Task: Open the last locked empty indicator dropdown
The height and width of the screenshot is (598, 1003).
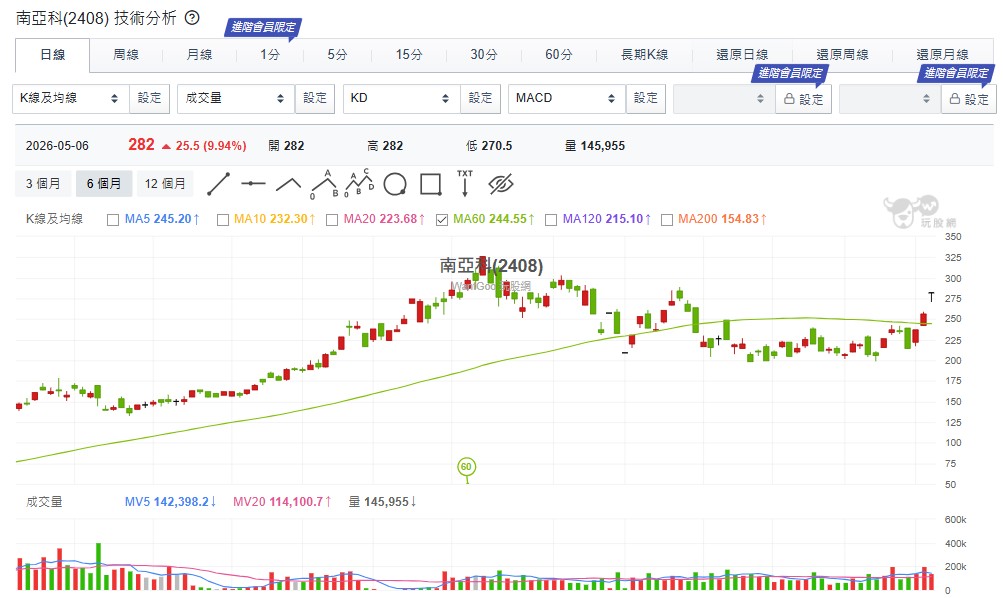Action: tap(890, 98)
